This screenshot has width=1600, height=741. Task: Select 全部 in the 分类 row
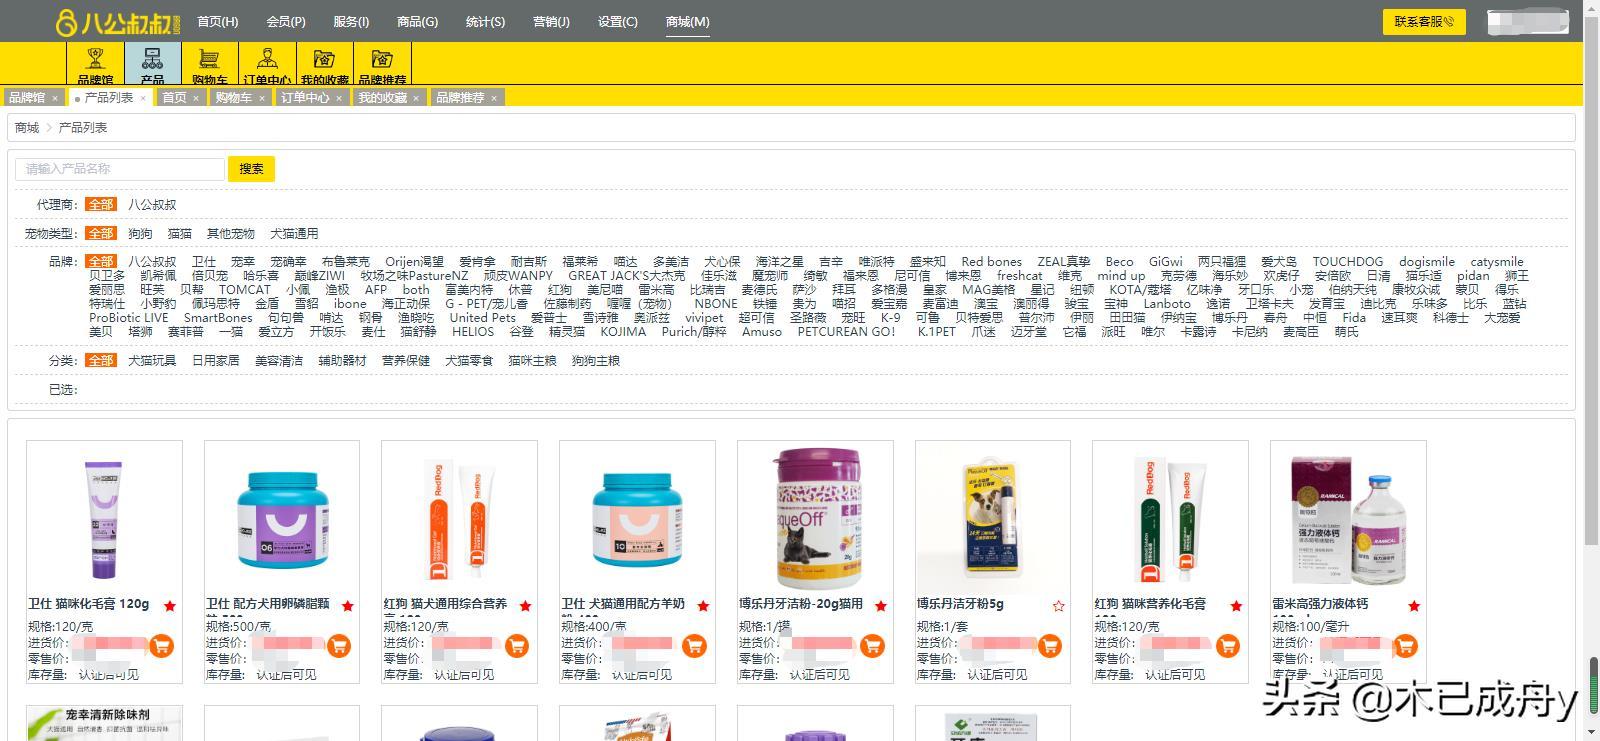[x=100, y=360]
